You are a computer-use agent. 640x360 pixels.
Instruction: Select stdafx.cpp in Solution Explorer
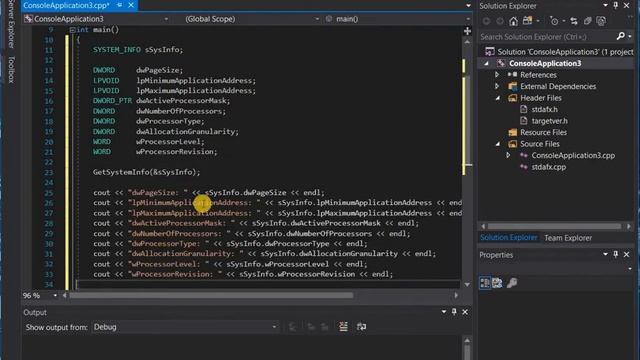click(549, 167)
